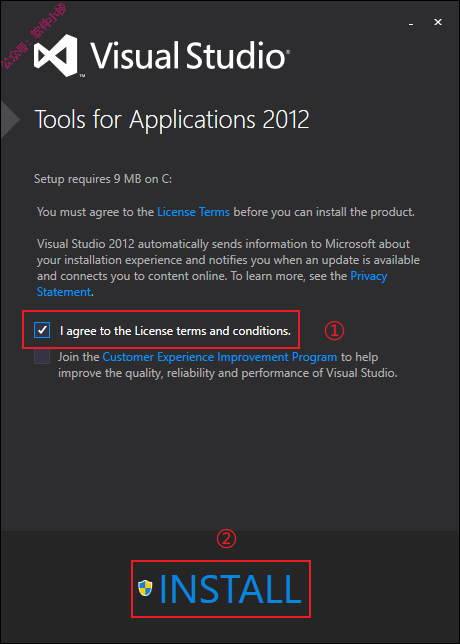Click the pink watermark text in the corner

33,35
